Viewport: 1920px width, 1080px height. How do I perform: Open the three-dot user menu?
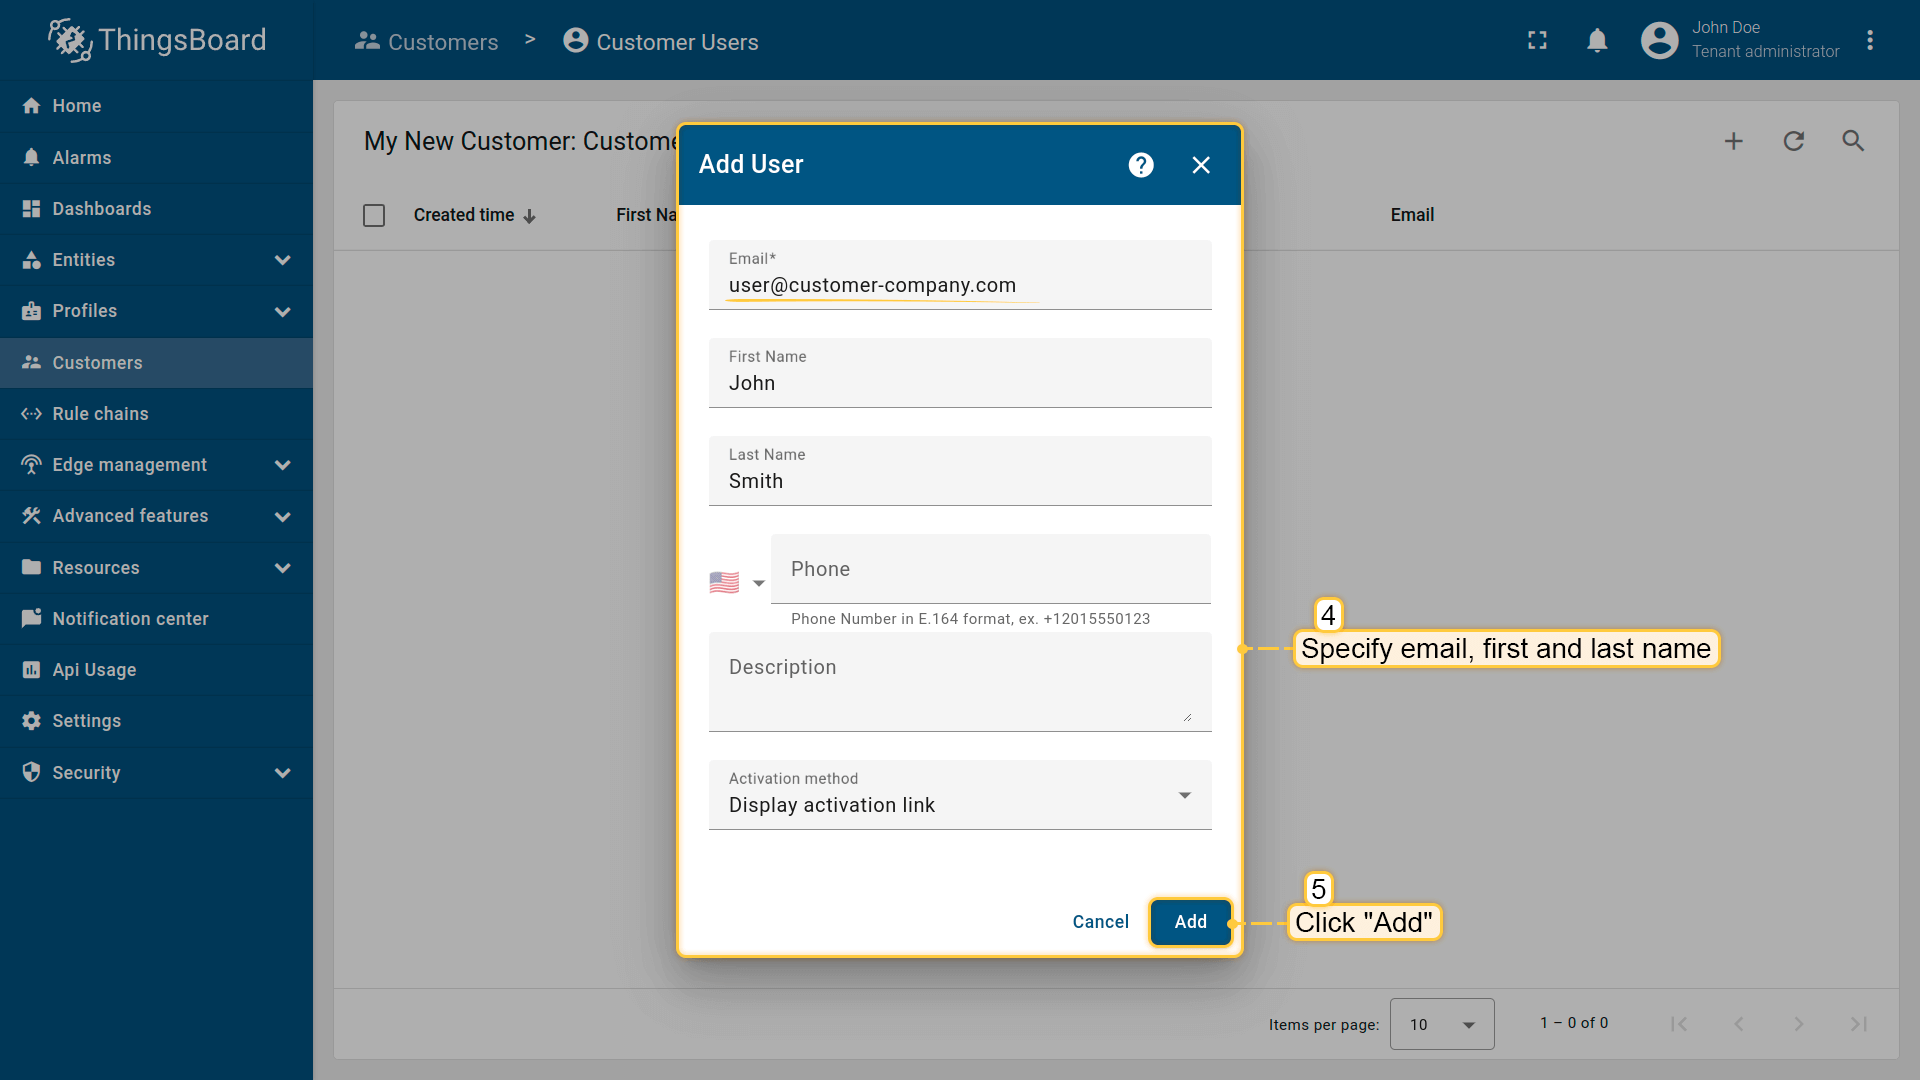(1870, 41)
